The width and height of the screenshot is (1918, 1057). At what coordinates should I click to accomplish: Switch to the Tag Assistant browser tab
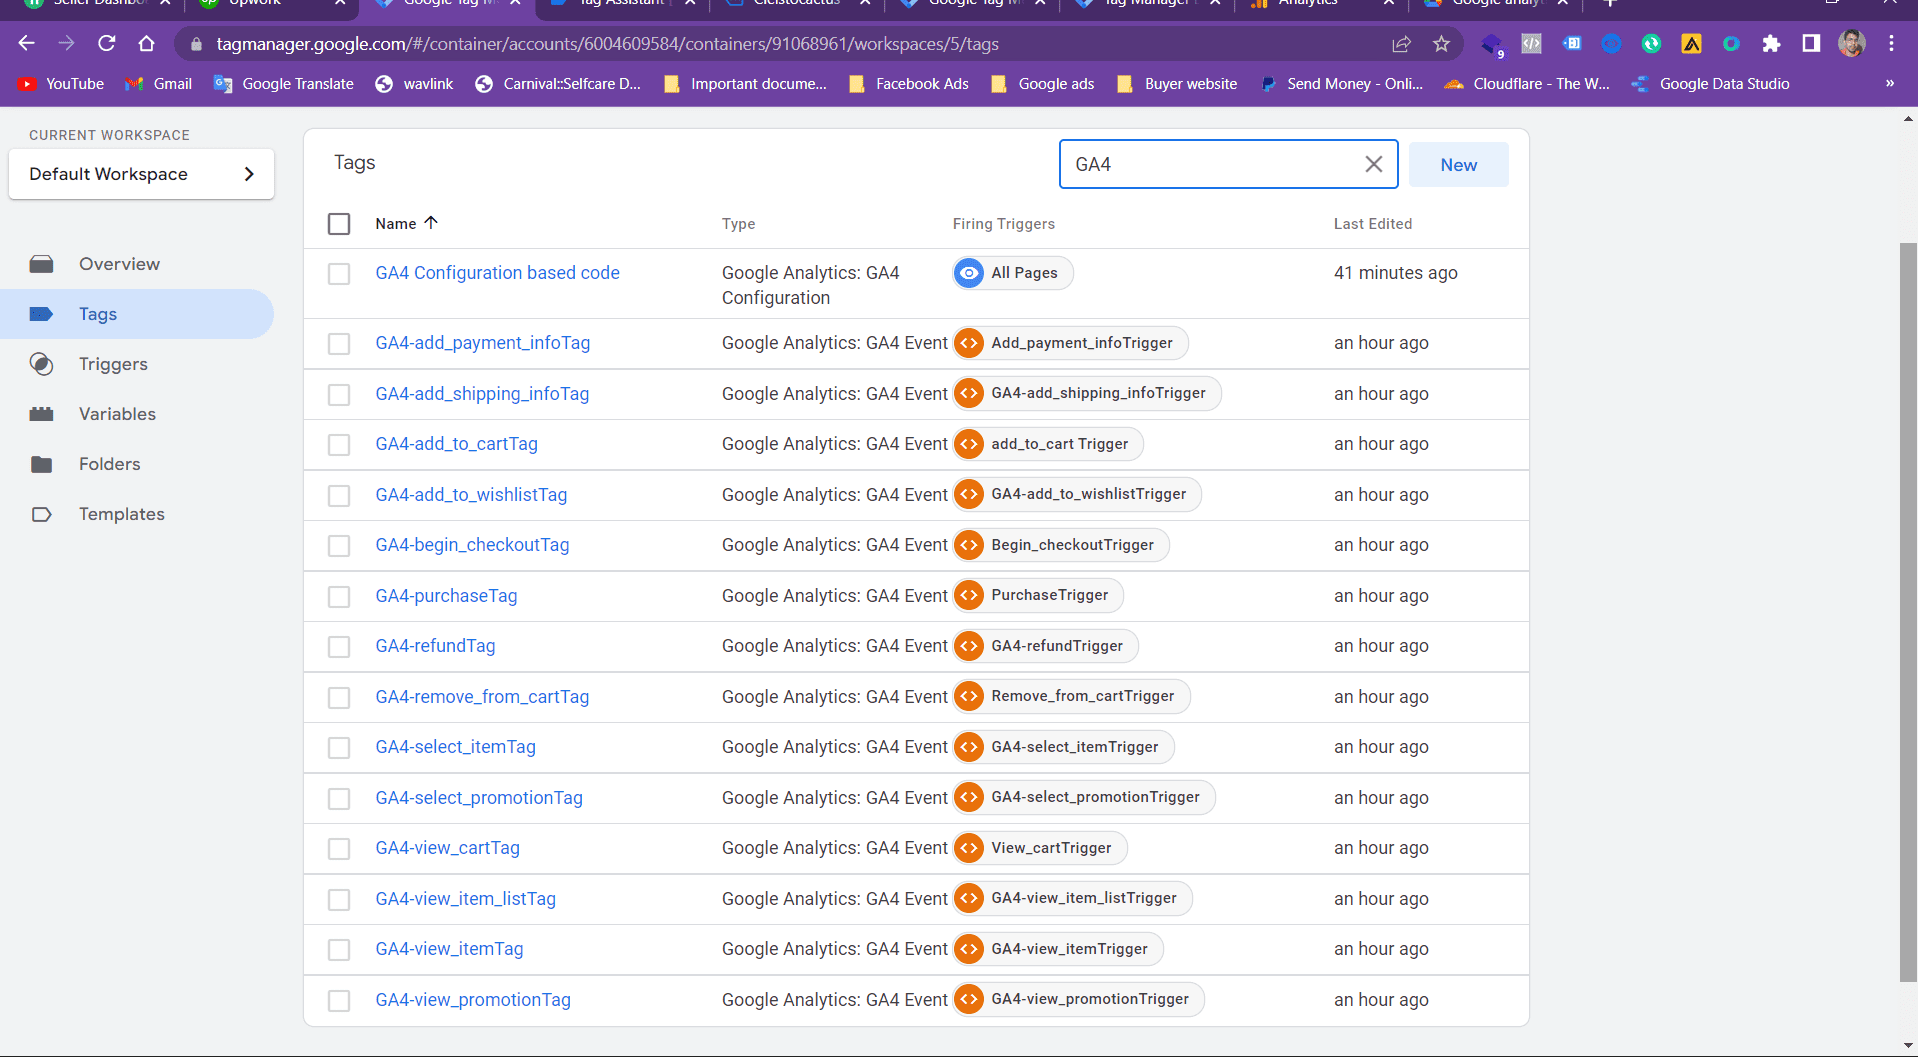(615, 4)
